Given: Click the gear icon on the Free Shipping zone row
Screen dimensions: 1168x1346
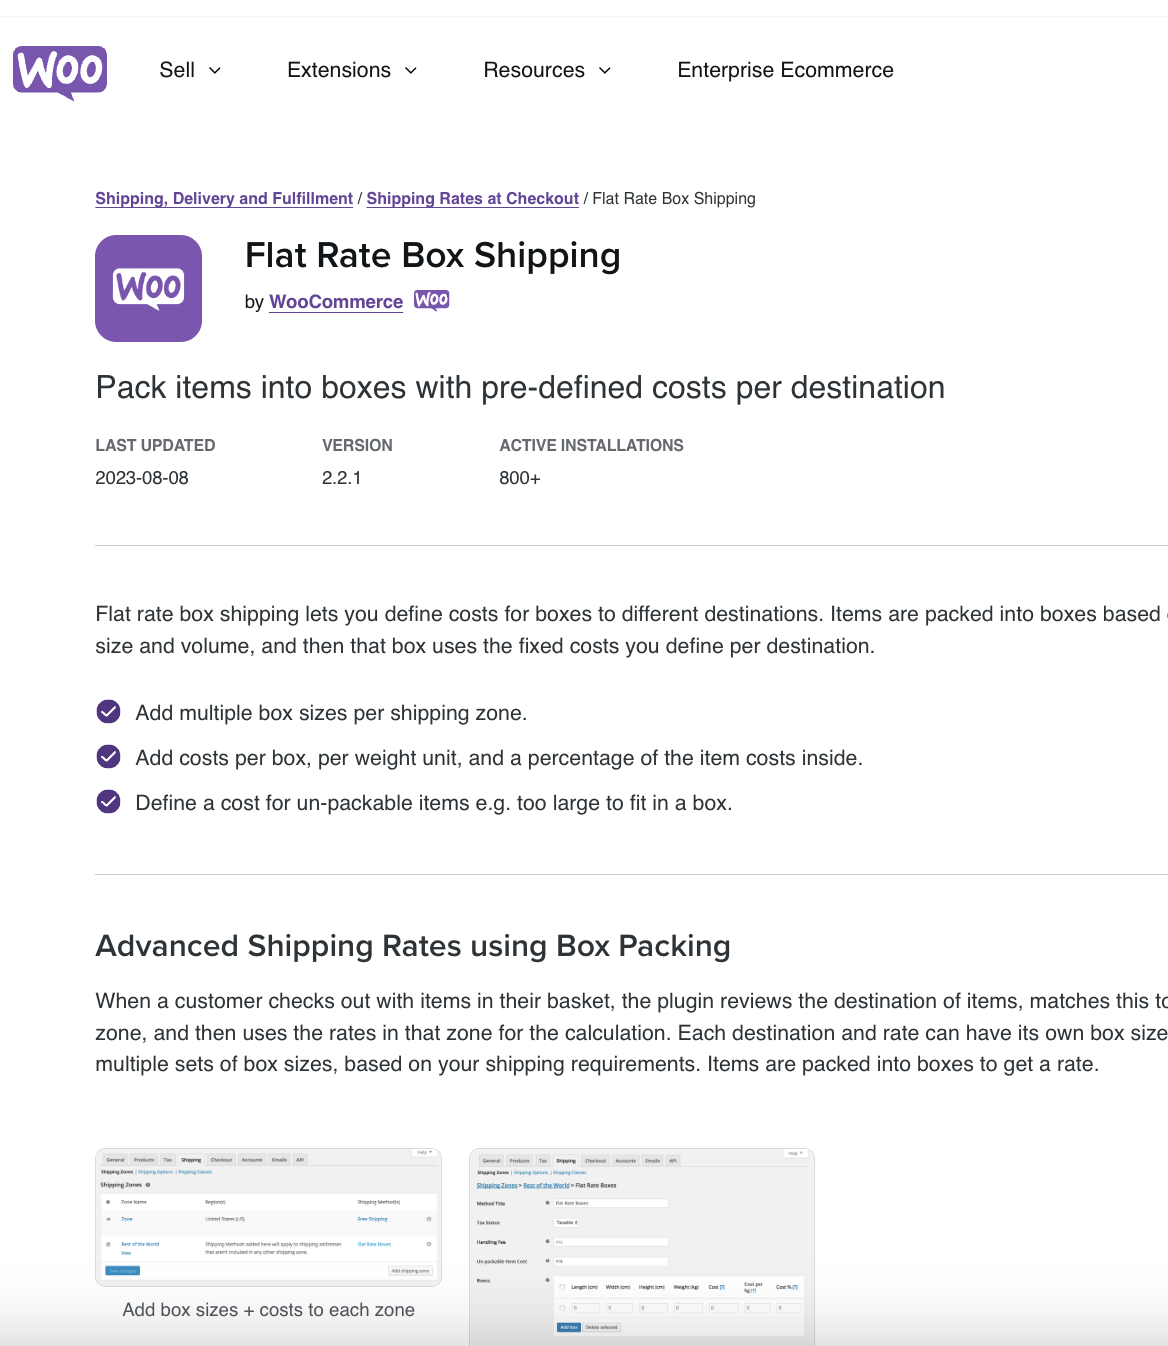Looking at the screenshot, I should 429,1219.
